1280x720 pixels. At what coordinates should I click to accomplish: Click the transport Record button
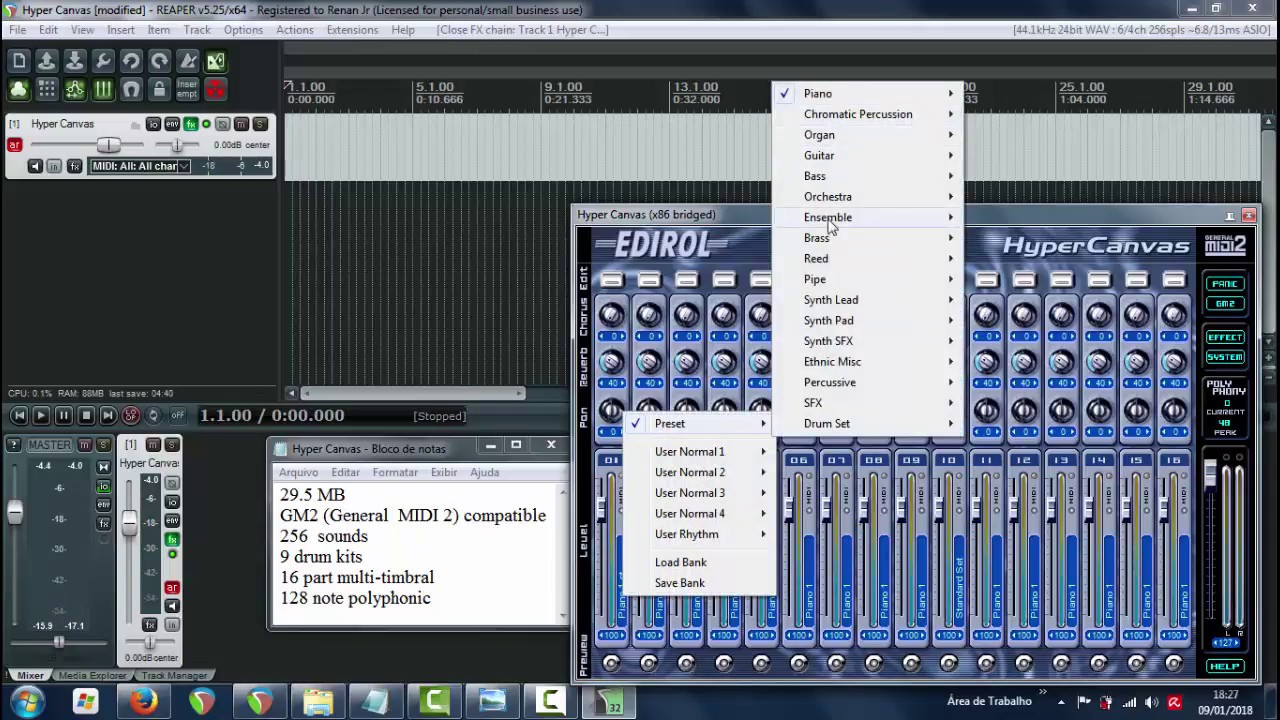point(131,415)
